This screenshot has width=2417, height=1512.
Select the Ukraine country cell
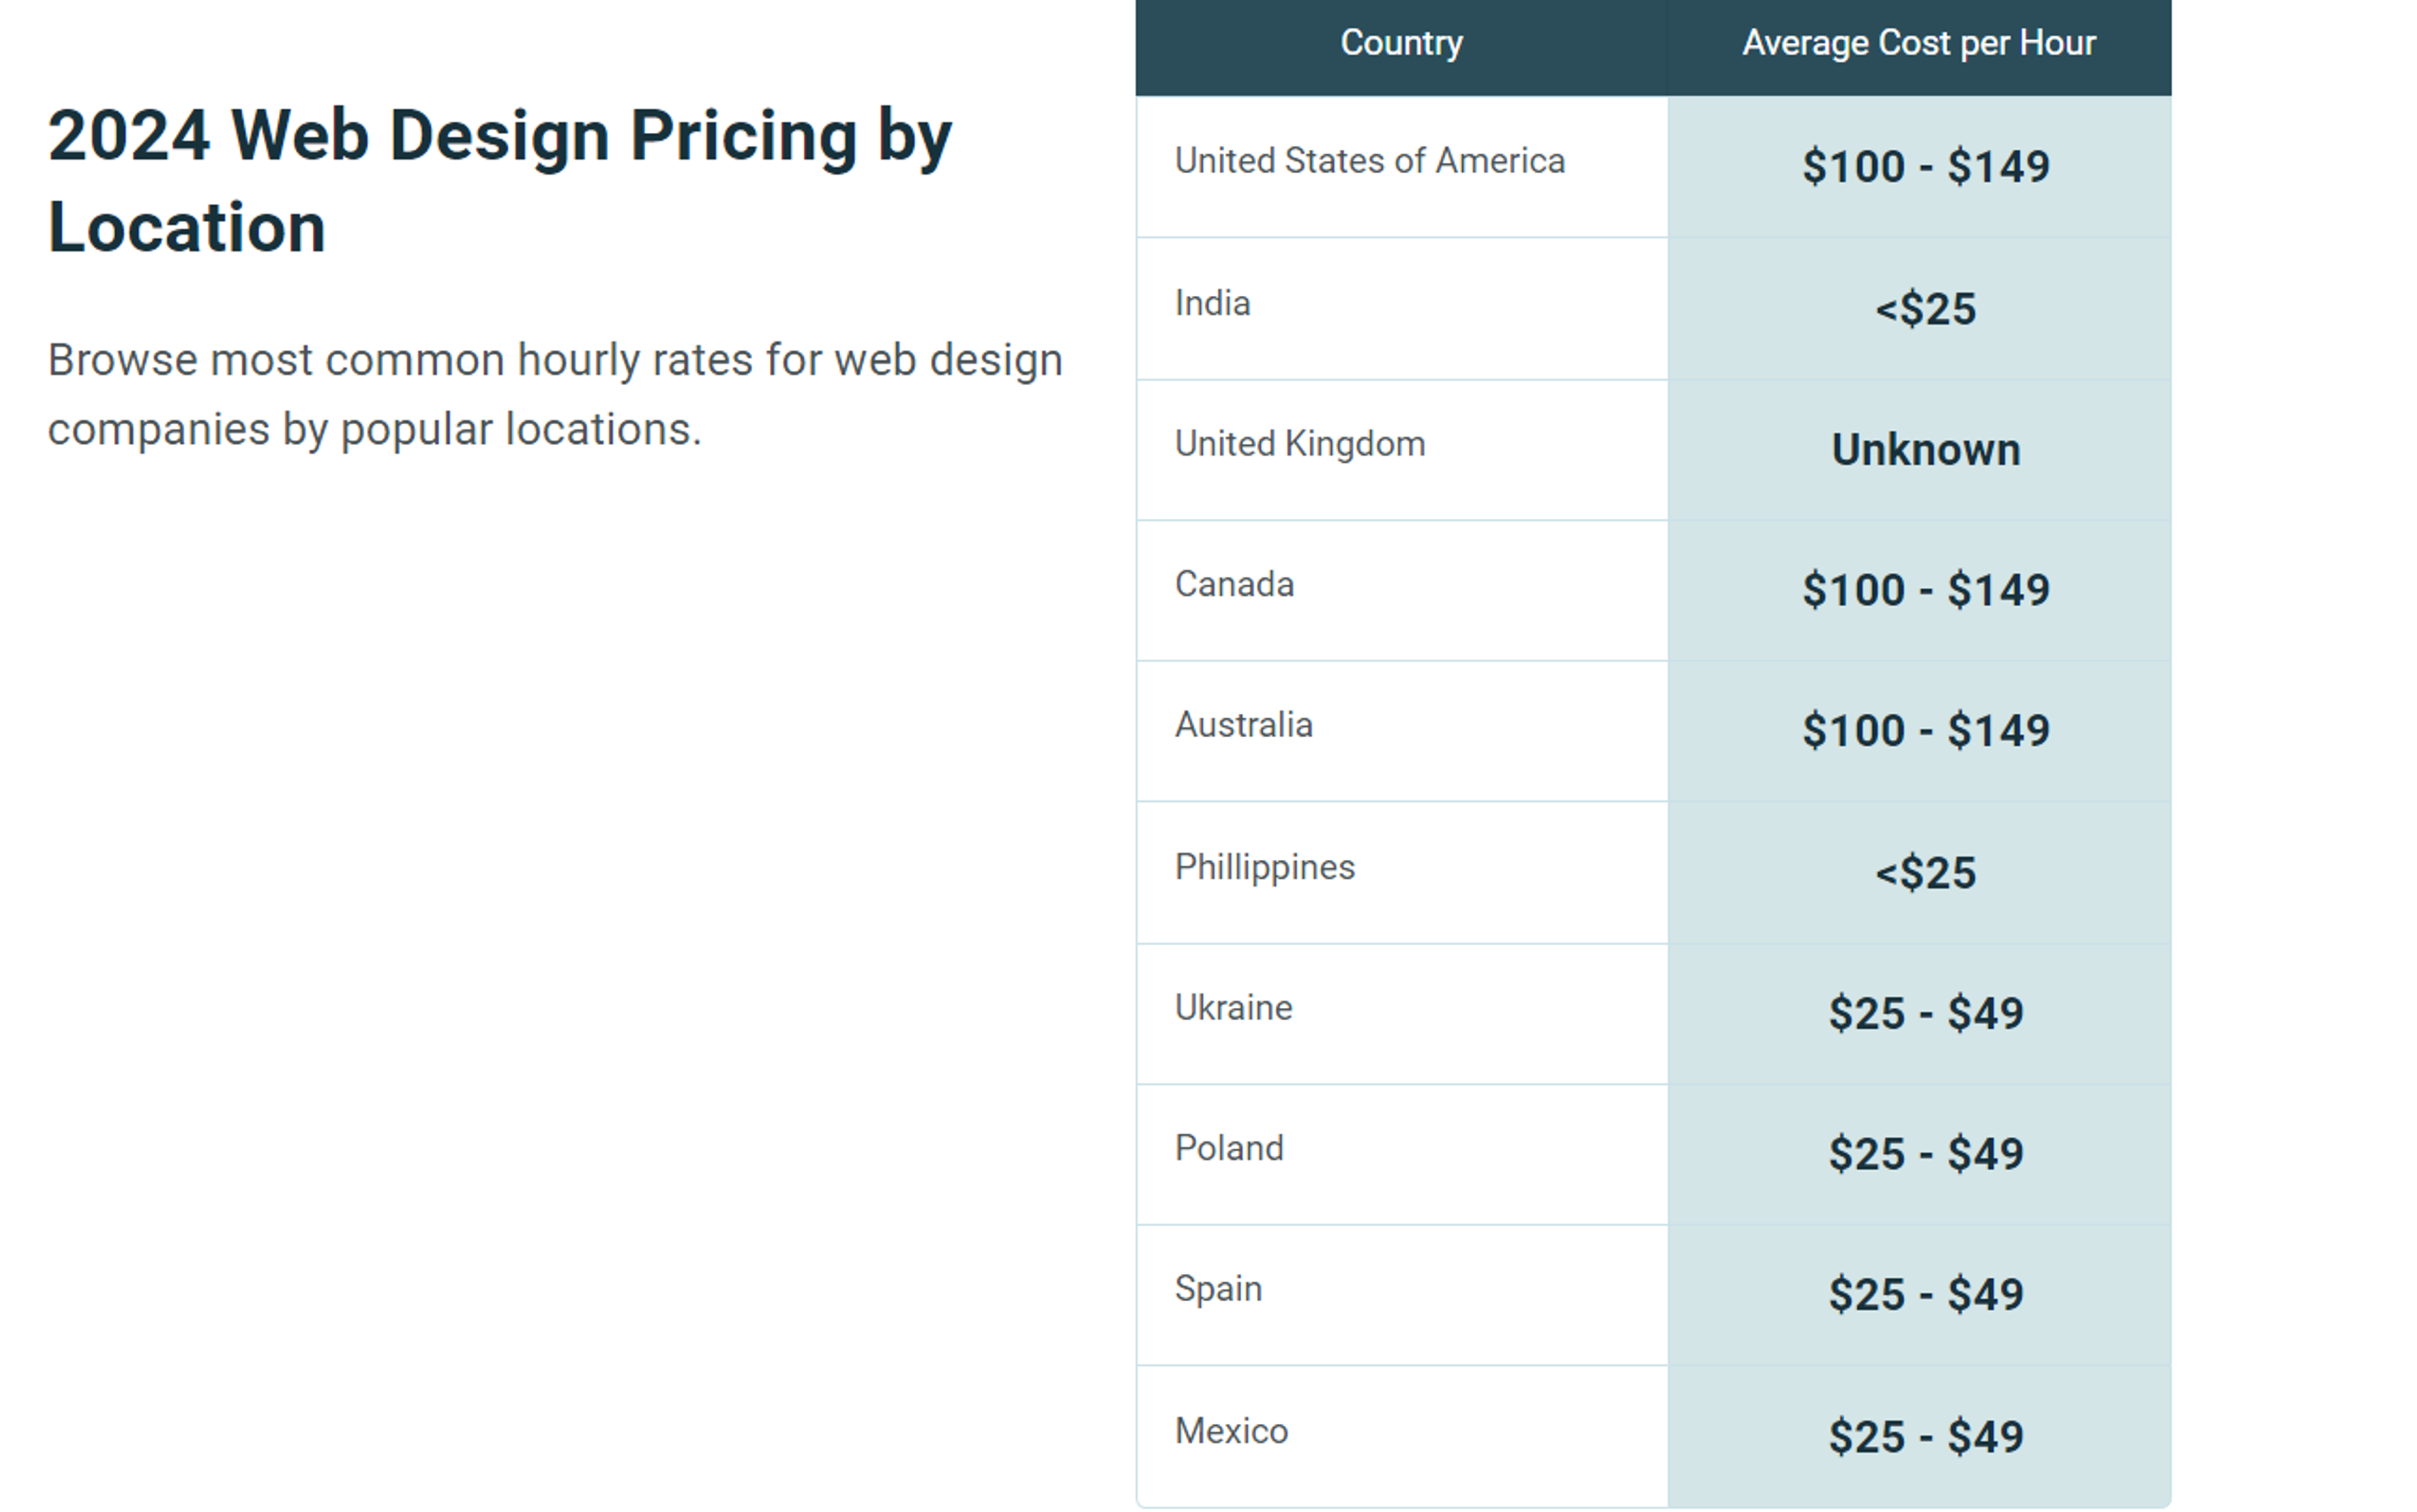1402,1013
